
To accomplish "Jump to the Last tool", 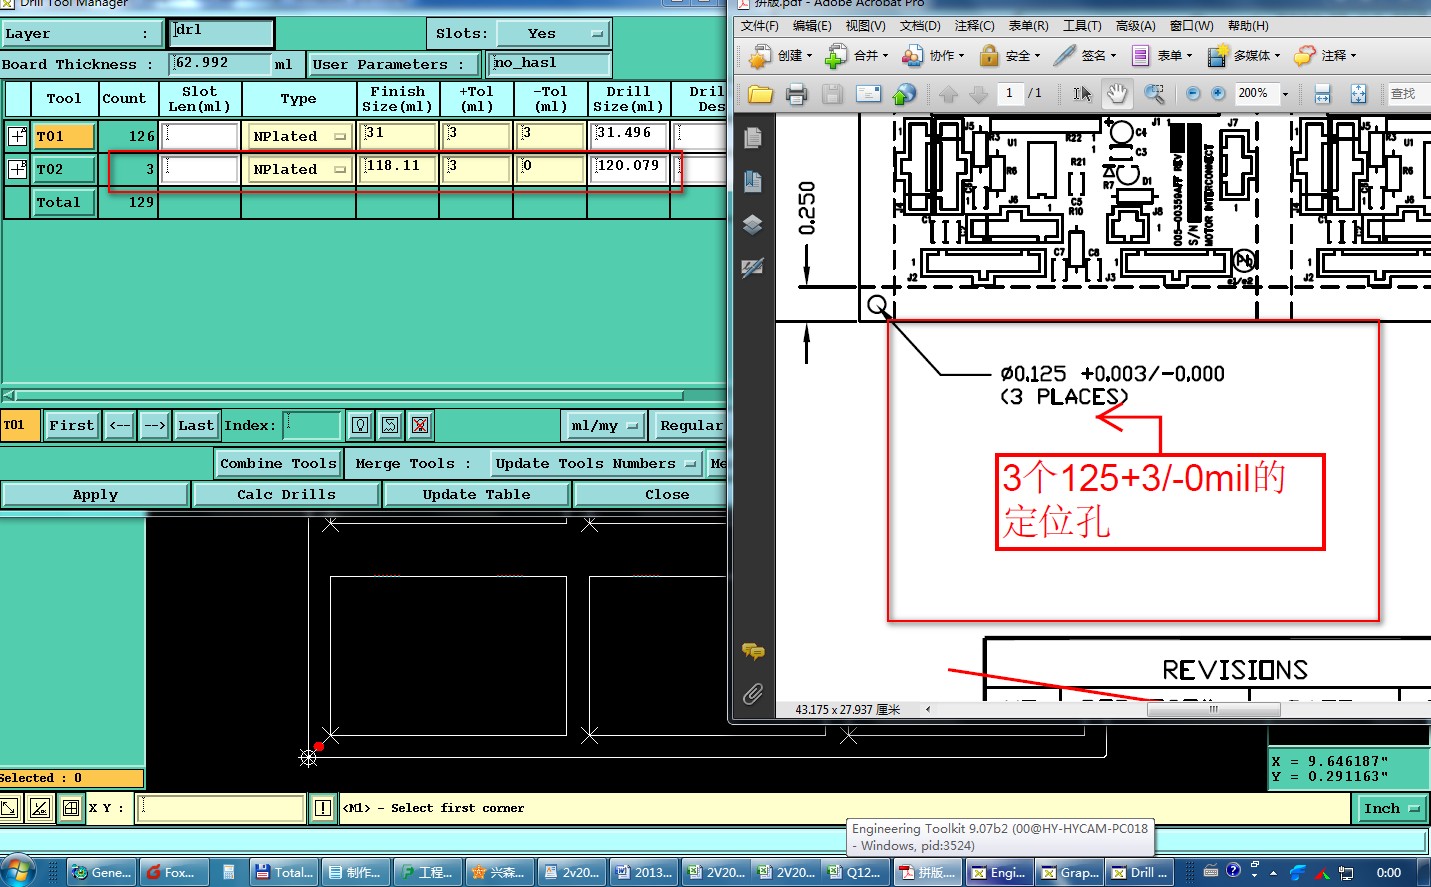I will coord(196,425).
